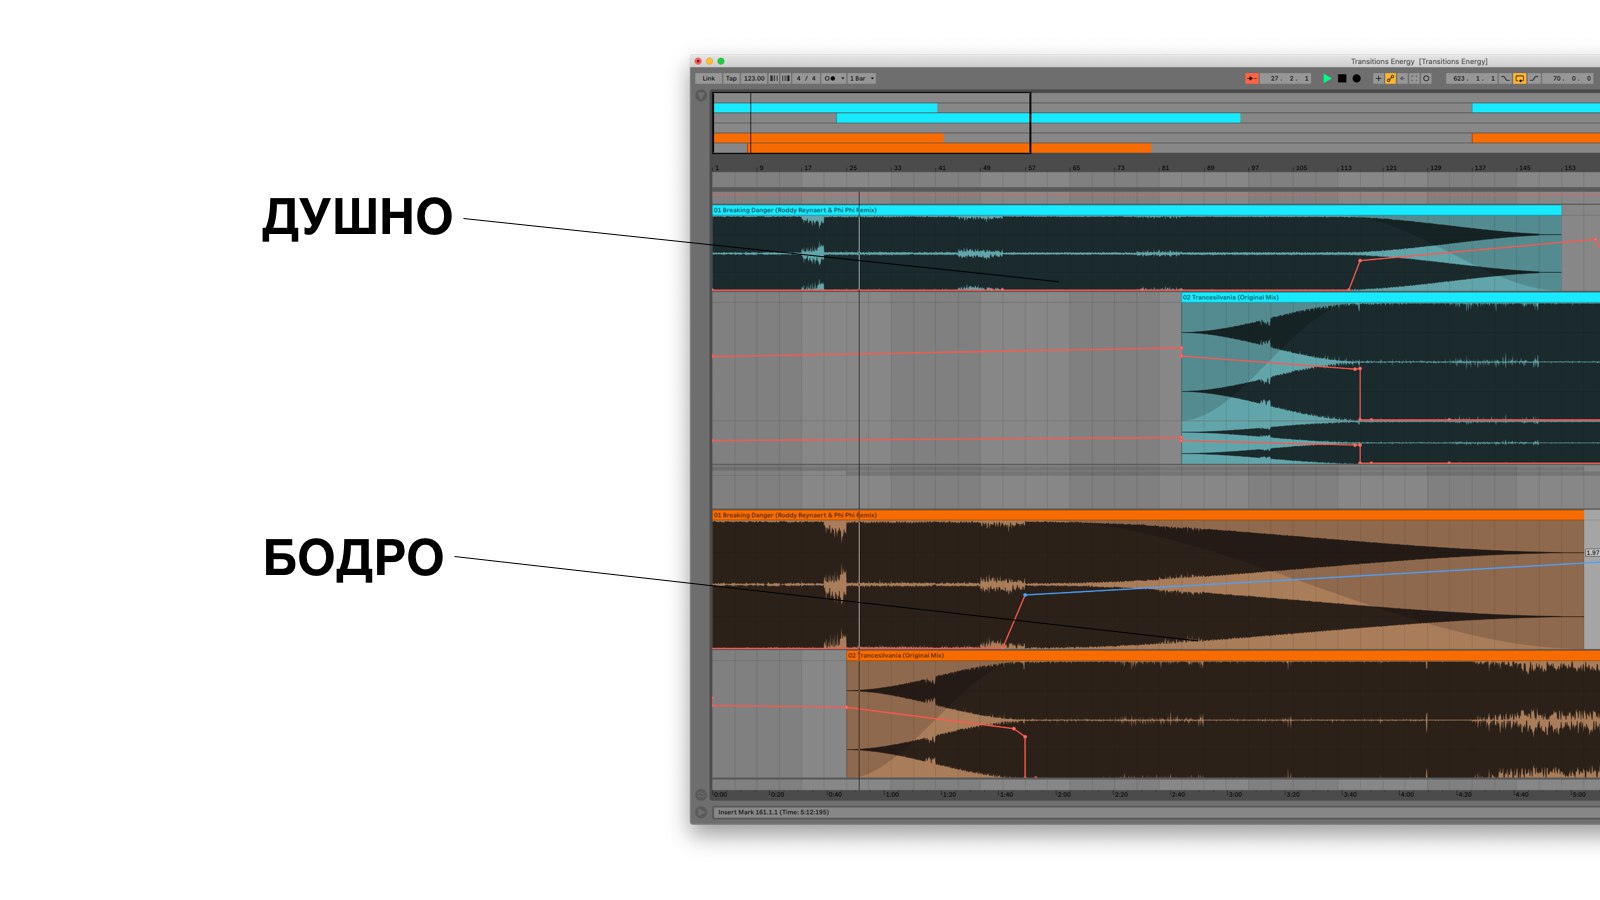
Task: Click the 3:00 mark on the time ruler
Action: pyautogui.click(x=1235, y=794)
